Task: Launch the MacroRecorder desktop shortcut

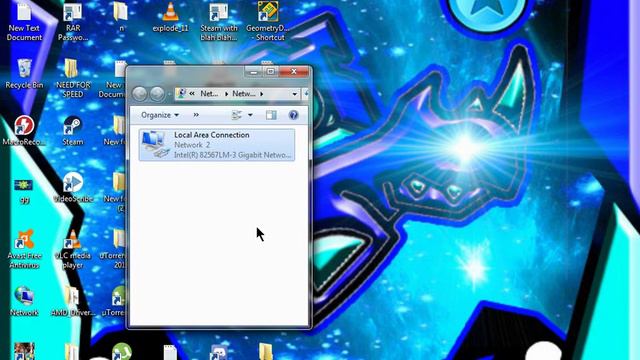Action: point(24,131)
